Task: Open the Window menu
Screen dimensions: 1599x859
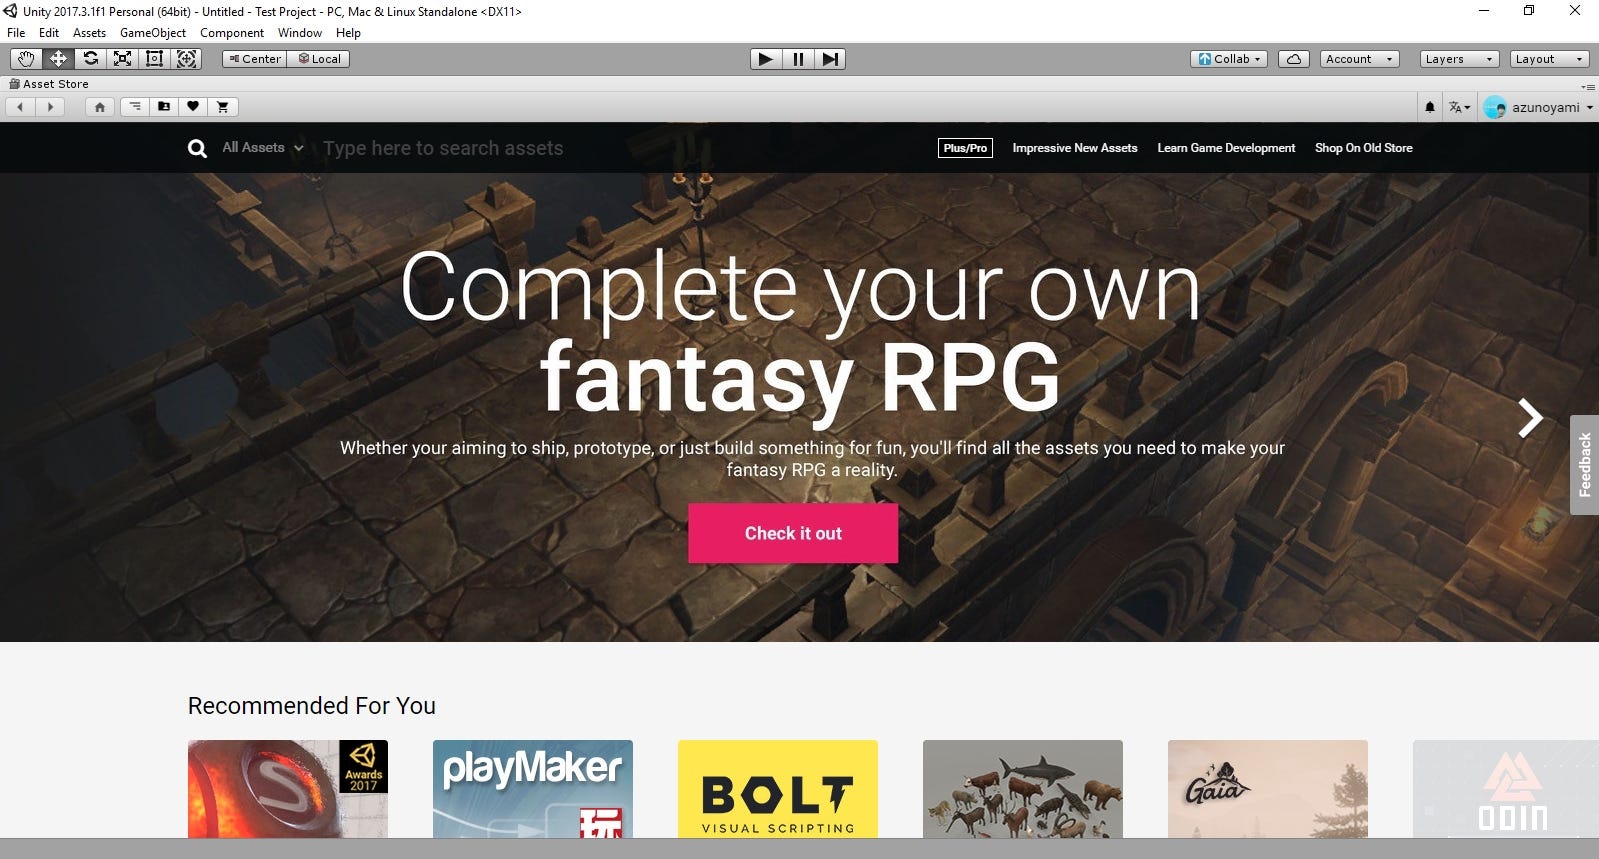Action: coord(300,32)
